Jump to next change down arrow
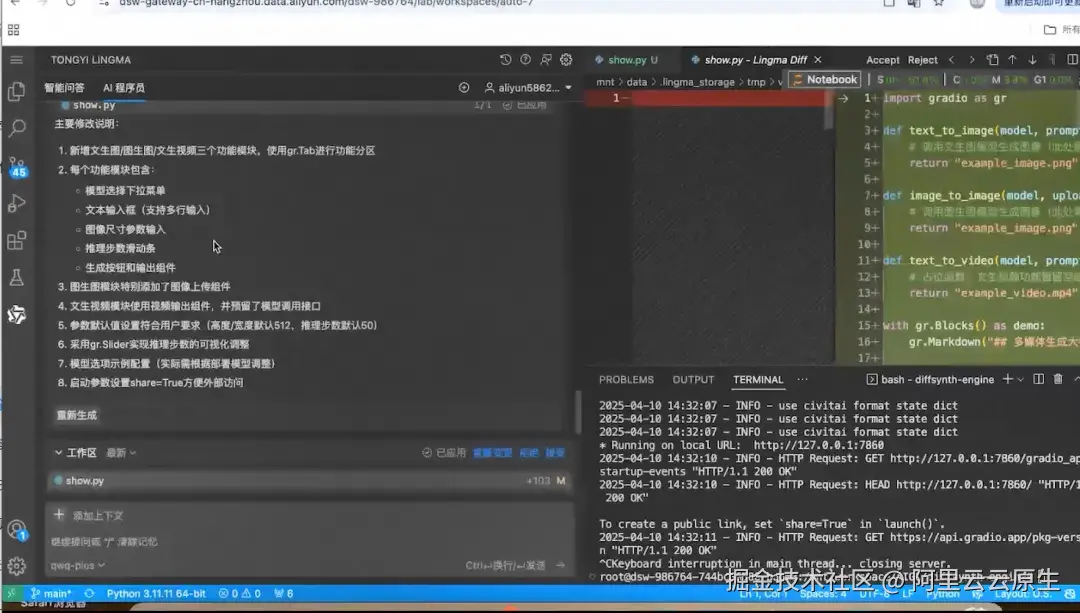This screenshot has height=613, width=1080. [1032, 60]
